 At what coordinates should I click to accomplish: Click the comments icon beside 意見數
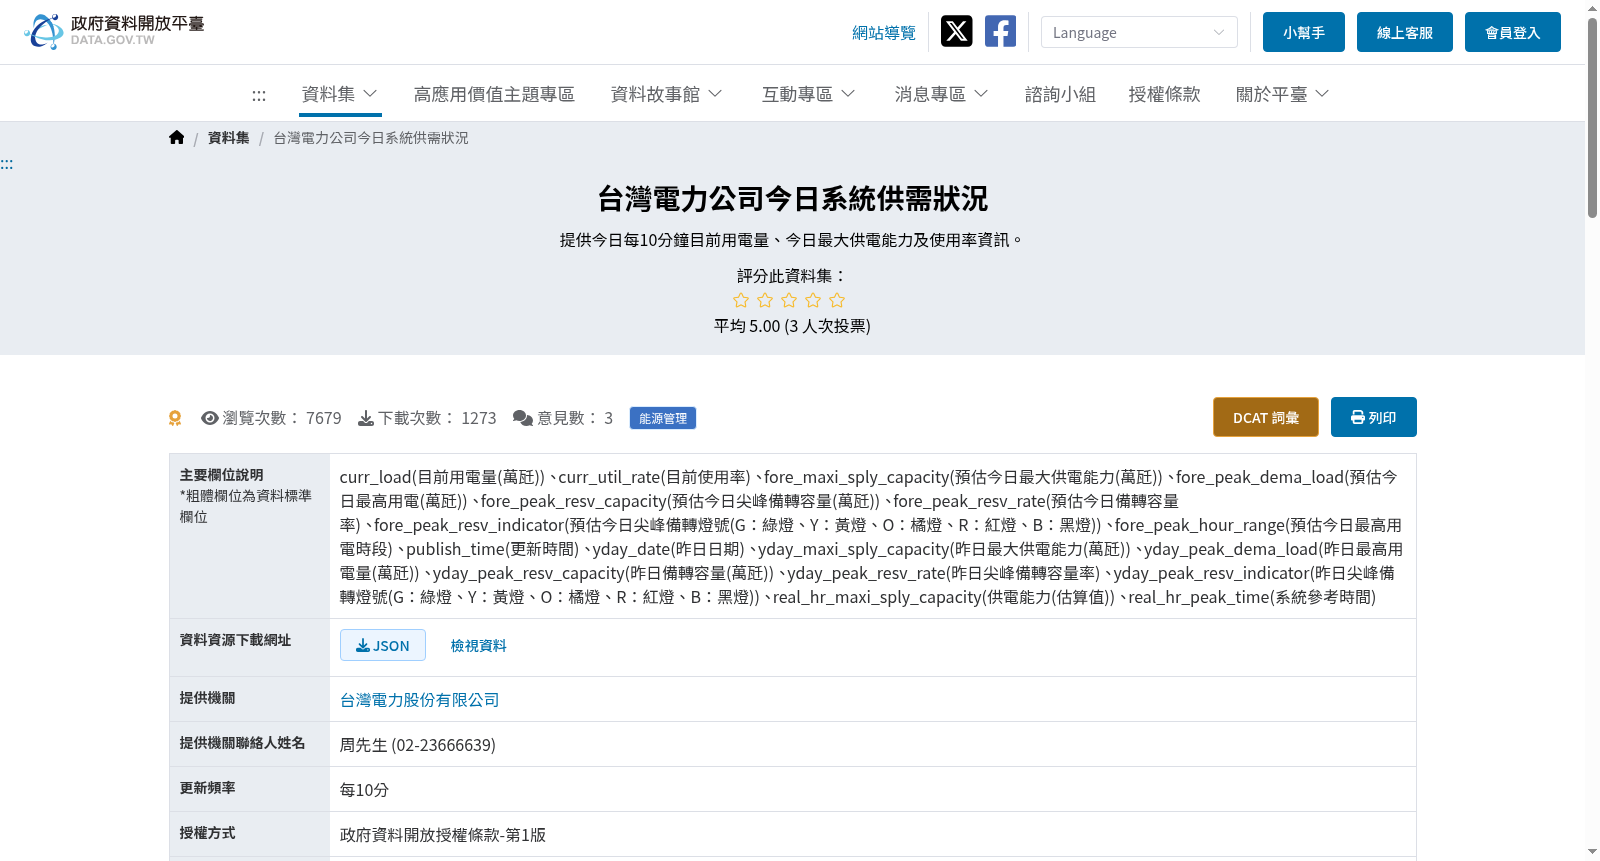click(x=523, y=418)
